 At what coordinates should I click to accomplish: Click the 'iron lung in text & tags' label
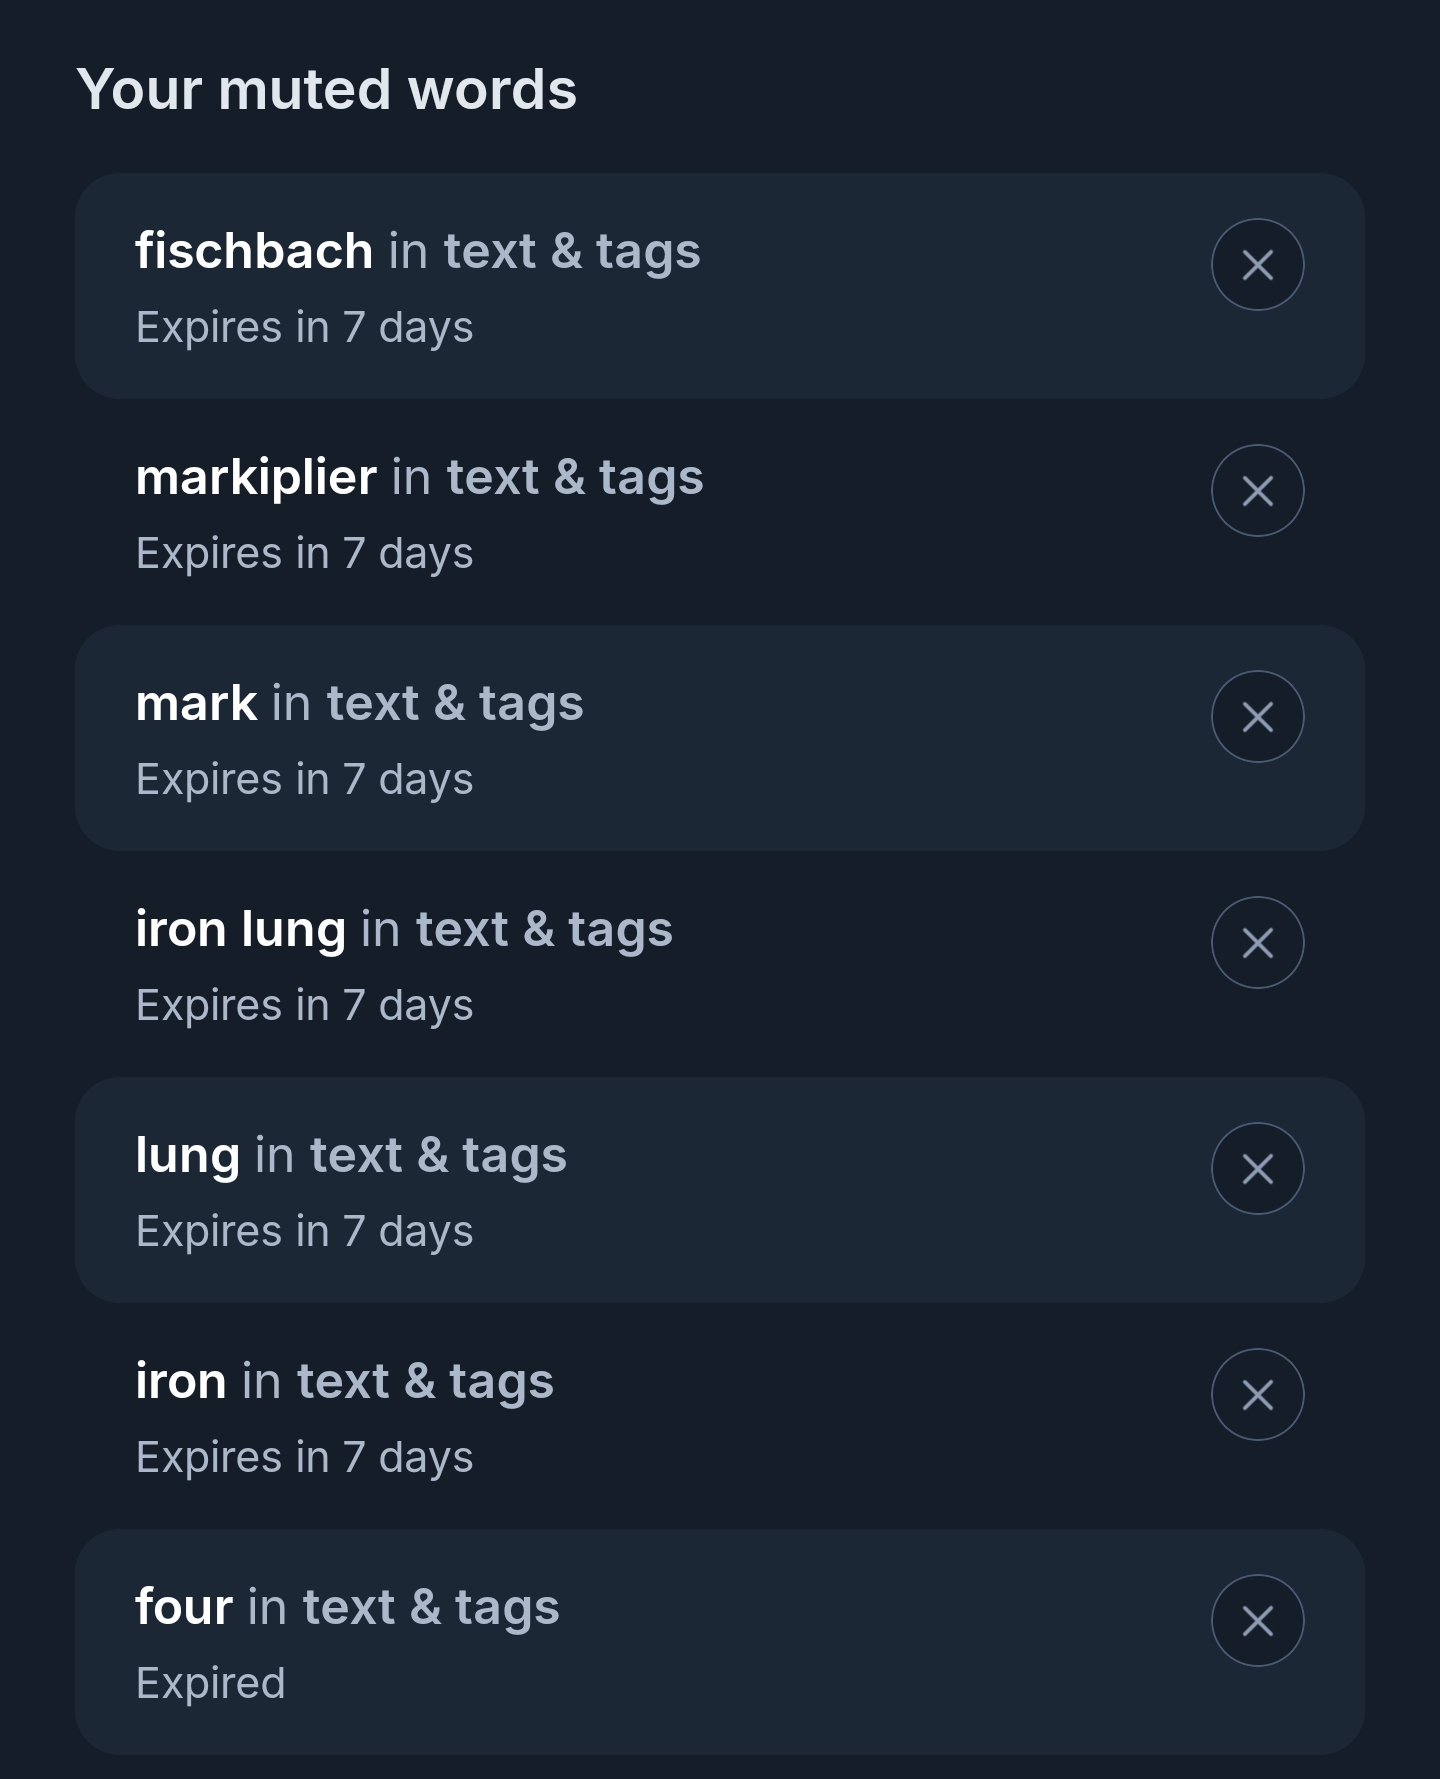(x=404, y=928)
